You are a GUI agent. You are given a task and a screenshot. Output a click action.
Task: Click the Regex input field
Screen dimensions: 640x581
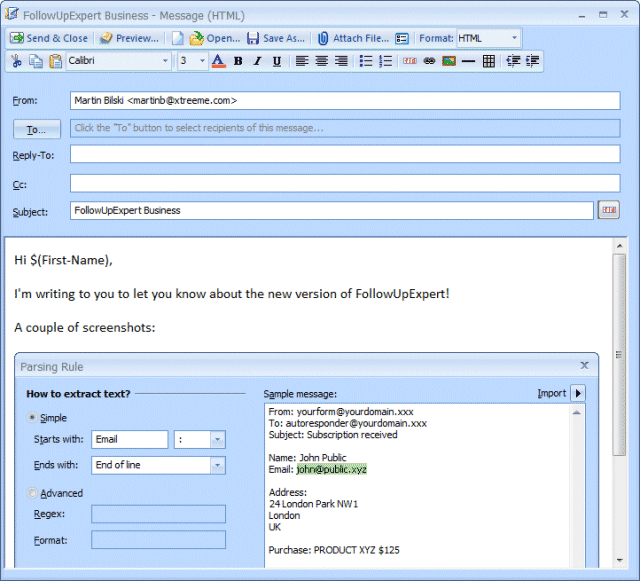point(158,514)
